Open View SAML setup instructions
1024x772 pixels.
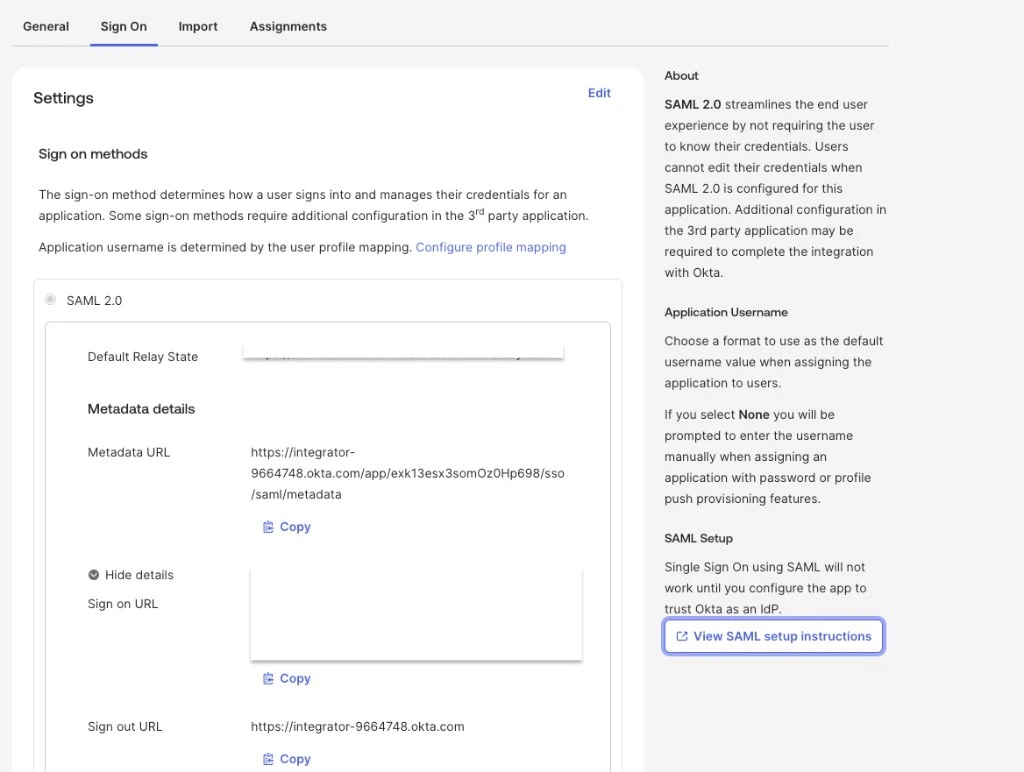point(773,636)
